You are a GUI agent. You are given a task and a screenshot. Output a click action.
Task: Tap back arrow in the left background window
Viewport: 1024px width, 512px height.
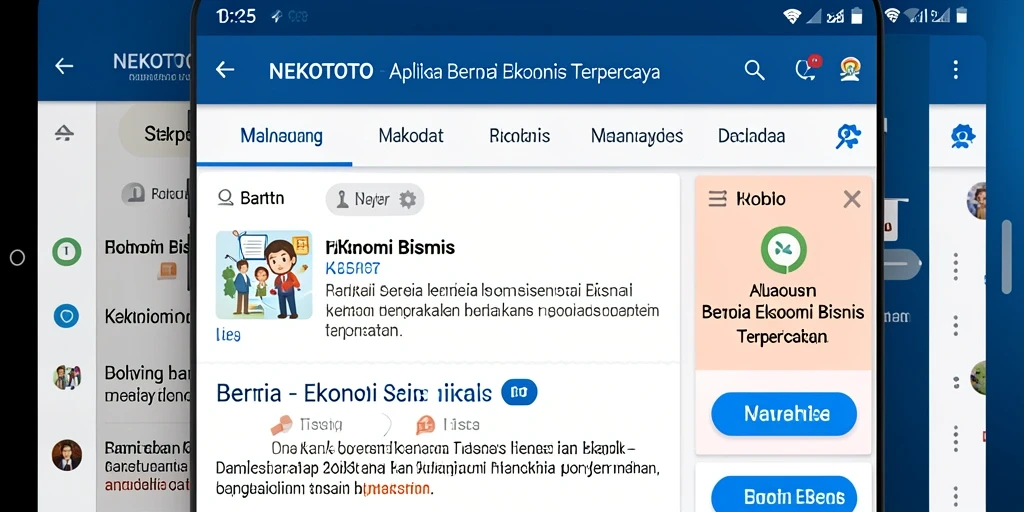point(64,65)
